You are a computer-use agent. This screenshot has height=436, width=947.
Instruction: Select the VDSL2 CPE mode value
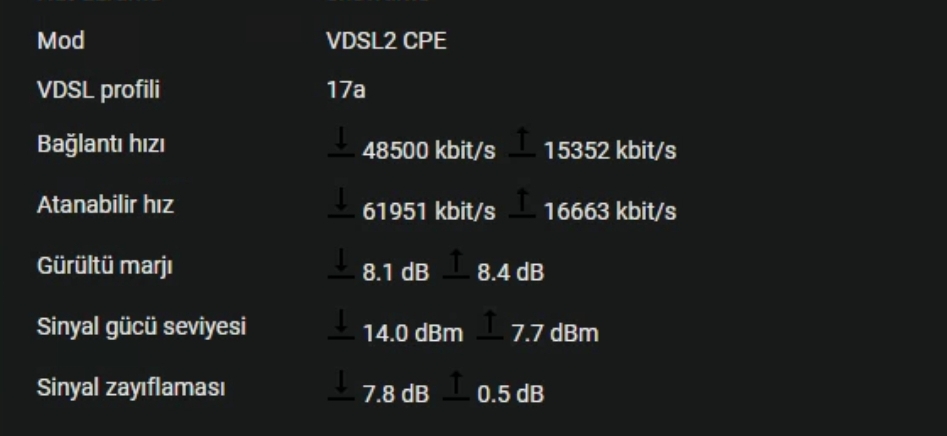[387, 41]
